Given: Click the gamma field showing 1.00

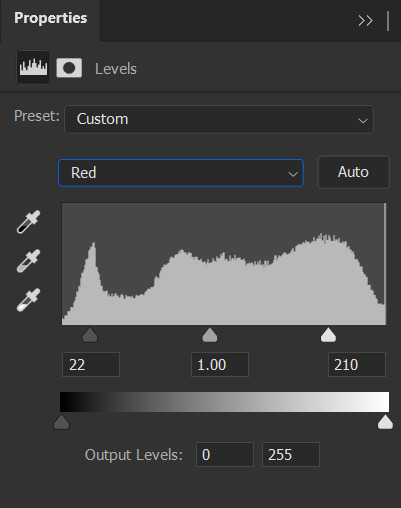Looking at the screenshot, I should [x=220, y=364].
